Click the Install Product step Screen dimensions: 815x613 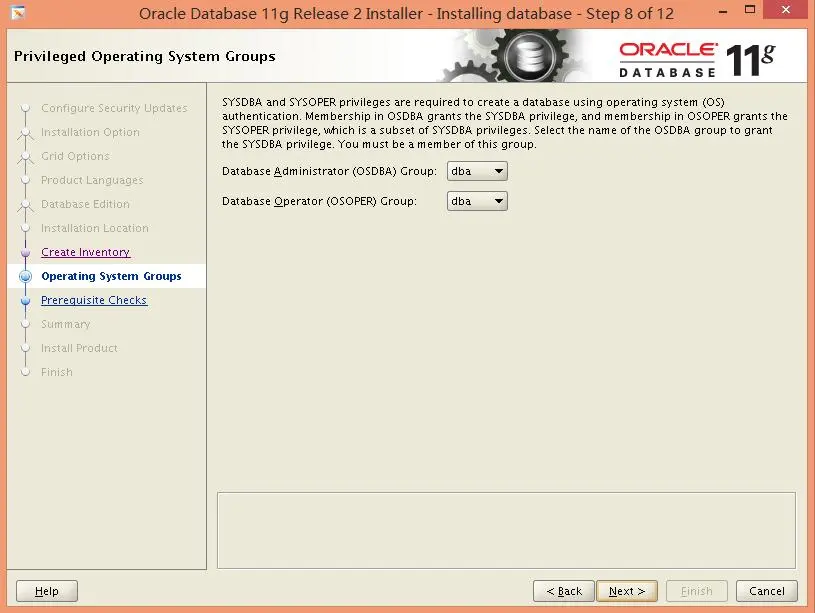[x=79, y=348]
